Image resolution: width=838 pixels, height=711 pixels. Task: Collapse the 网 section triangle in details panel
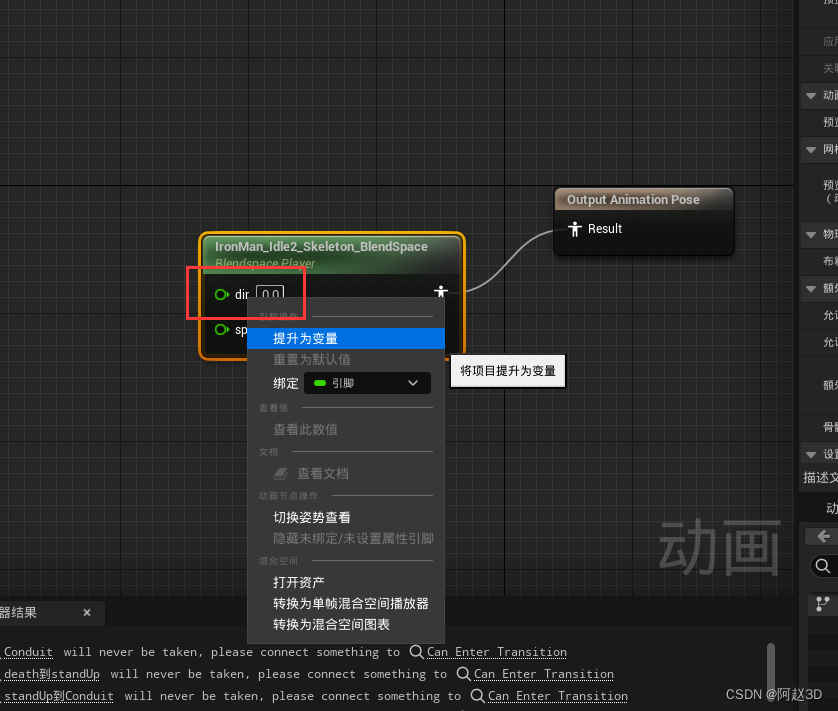(811, 150)
